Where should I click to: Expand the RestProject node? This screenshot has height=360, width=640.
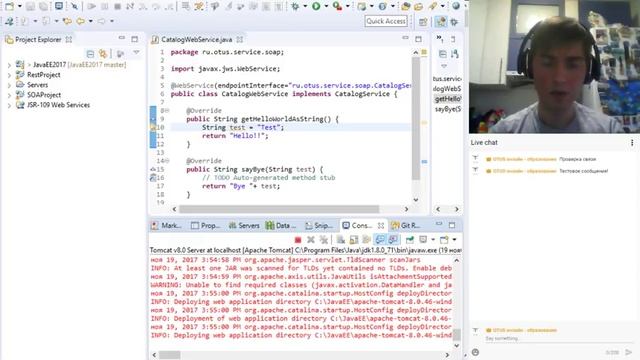[9, 75]
